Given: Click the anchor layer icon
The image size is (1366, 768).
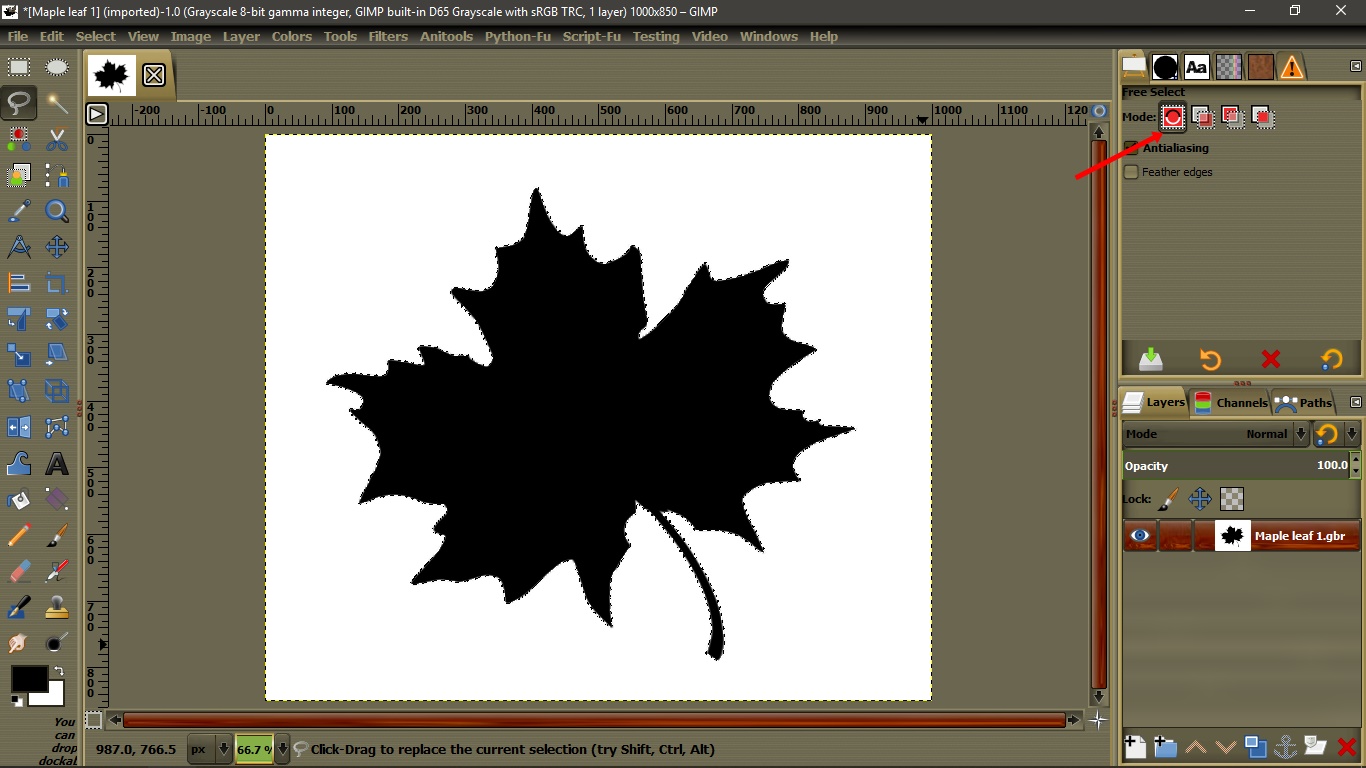Looking at the screenshot, I should click(x=1286, y=746).
